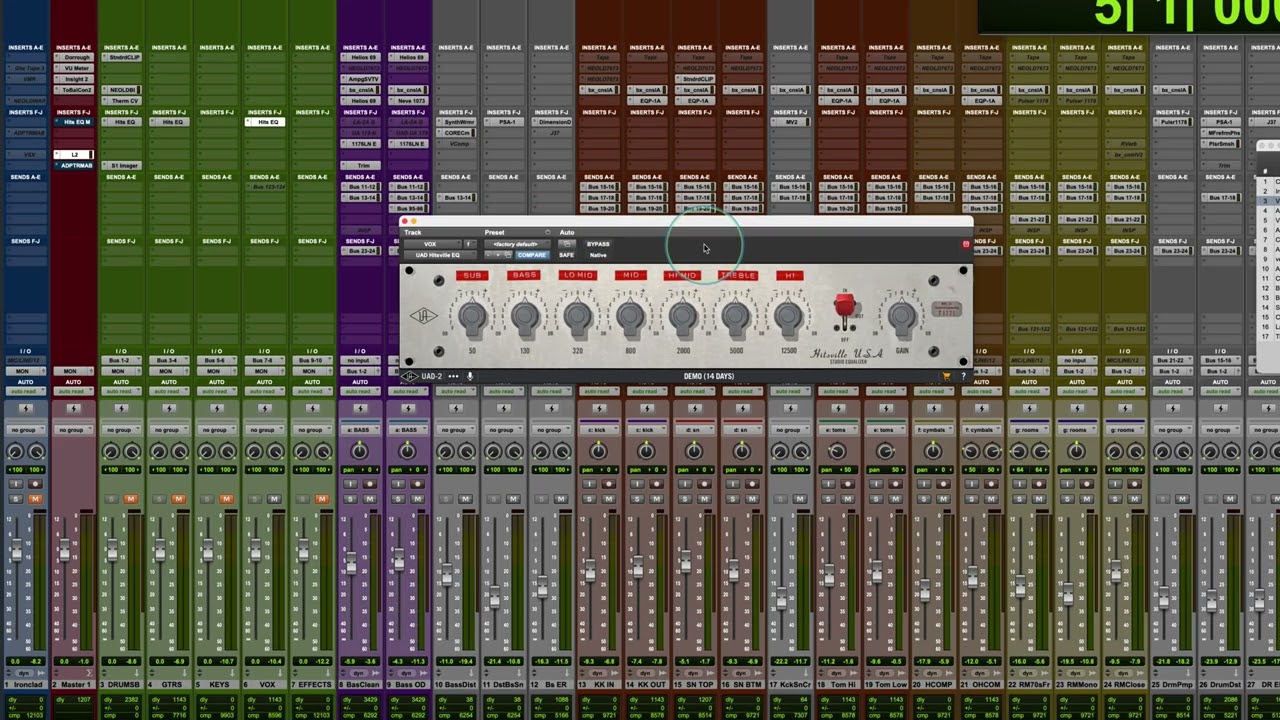This screenshot has height=720, width=1280.
Task: Open the Bus 1-2 output selector on DRUMSB
Action: tap(121, 360)
